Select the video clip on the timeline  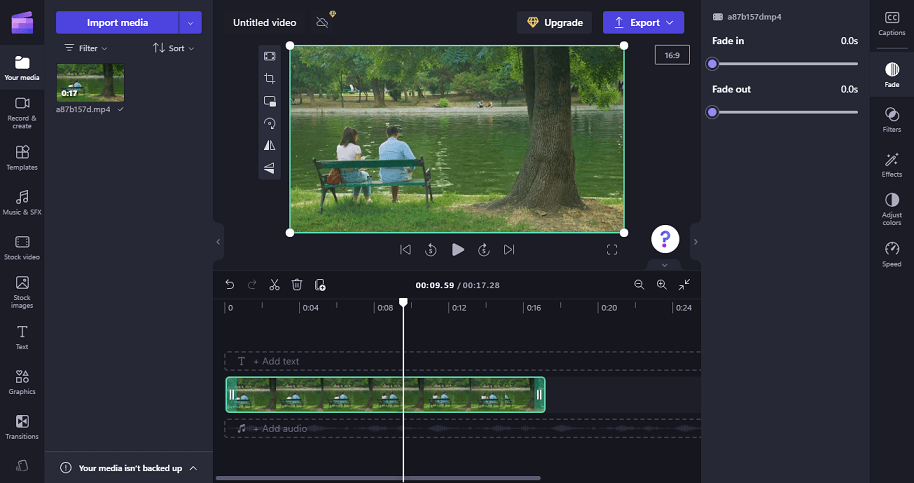click(385, 394)
